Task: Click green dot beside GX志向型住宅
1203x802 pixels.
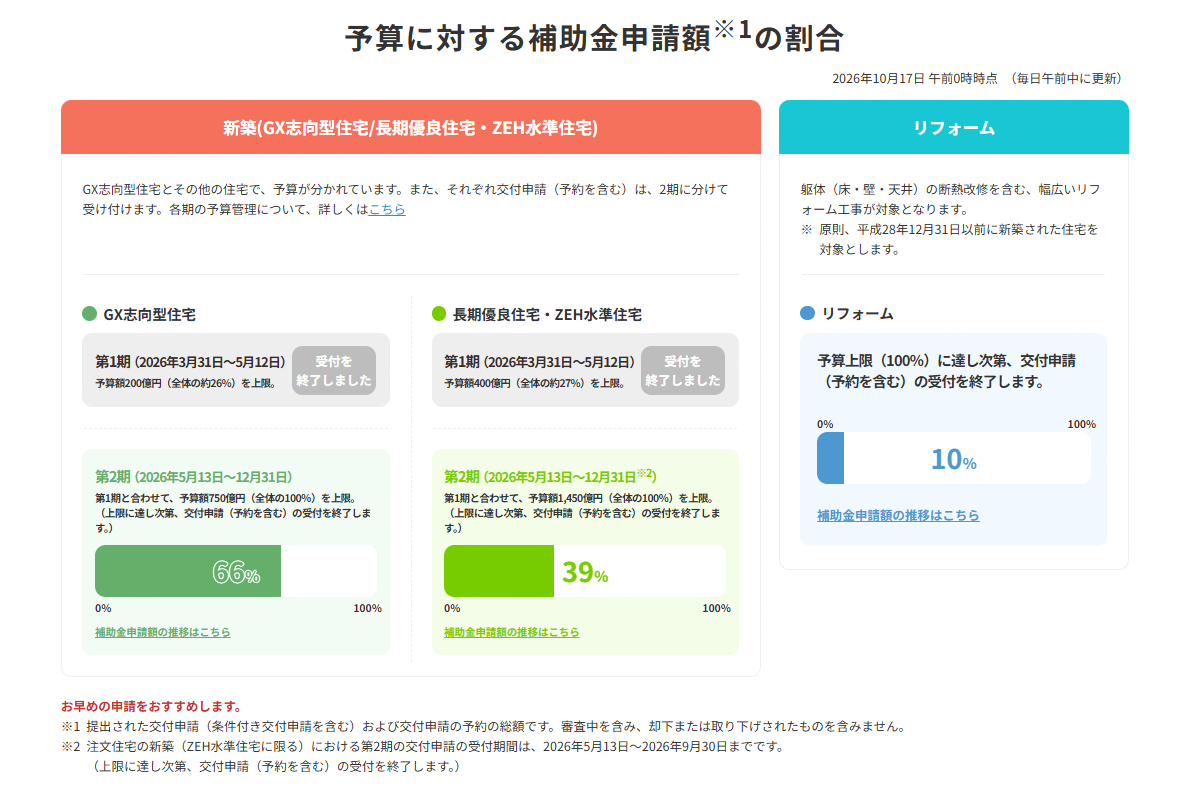Action: click(x=90, y=314)
